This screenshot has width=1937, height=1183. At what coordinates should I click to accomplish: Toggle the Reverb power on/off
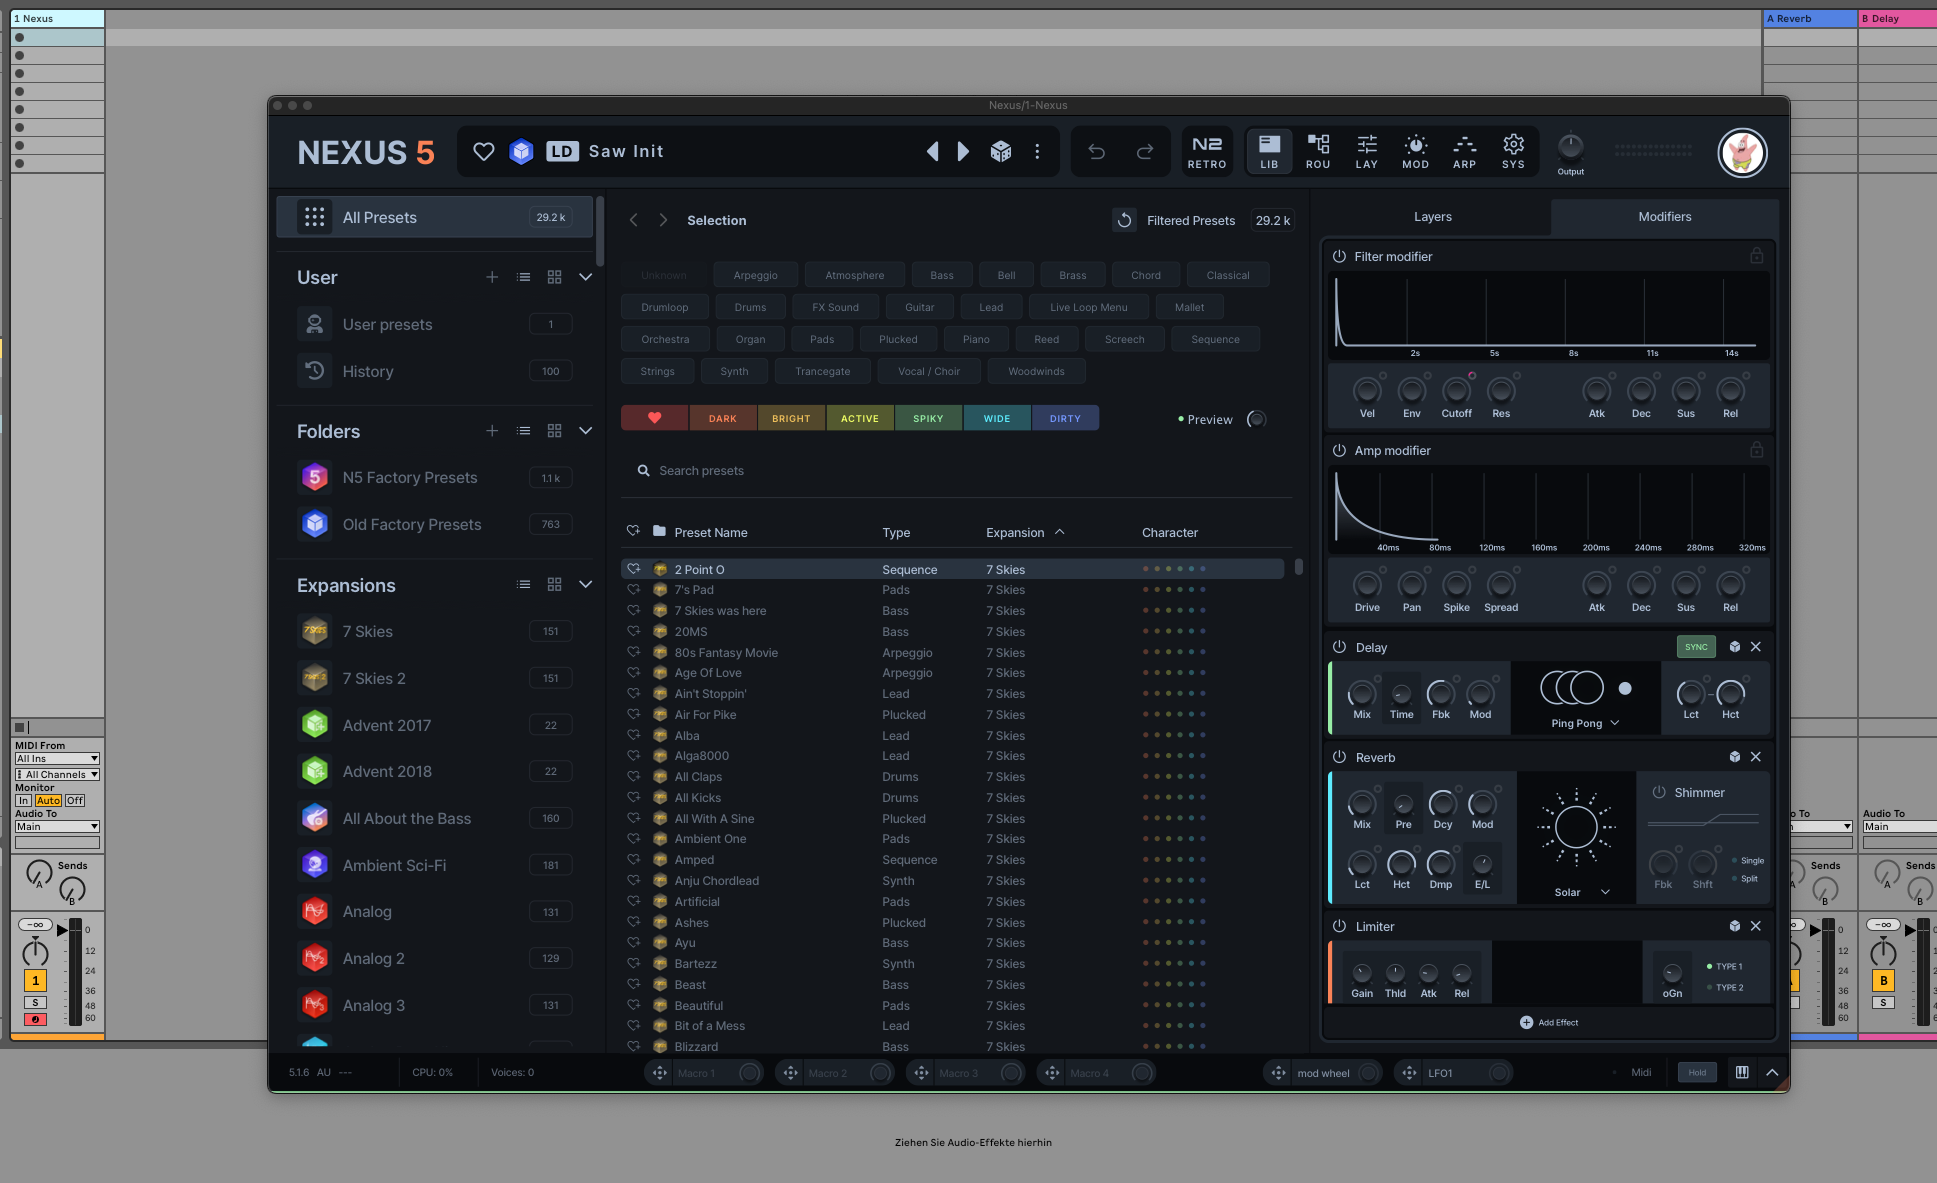tap(1339, 757)
